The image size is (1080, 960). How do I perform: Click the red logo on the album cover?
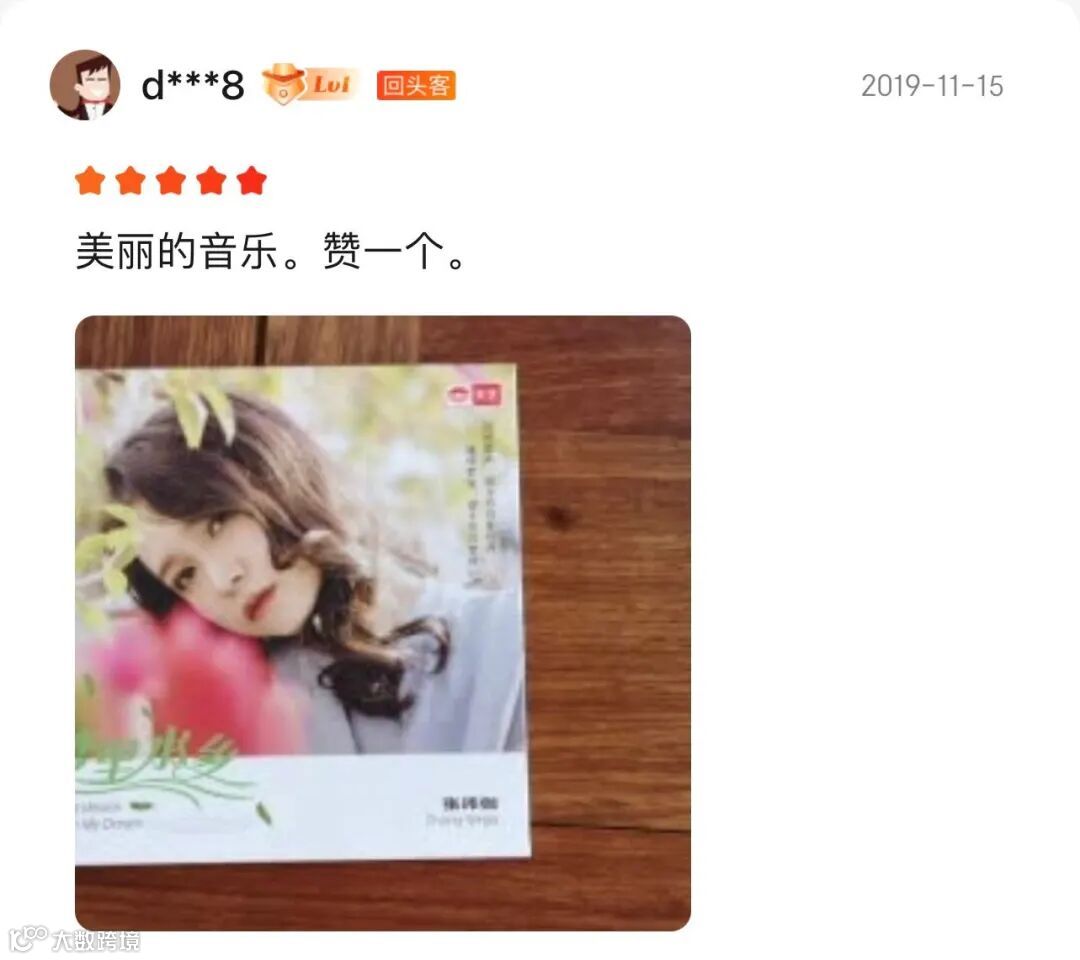(x=475, y=395)
